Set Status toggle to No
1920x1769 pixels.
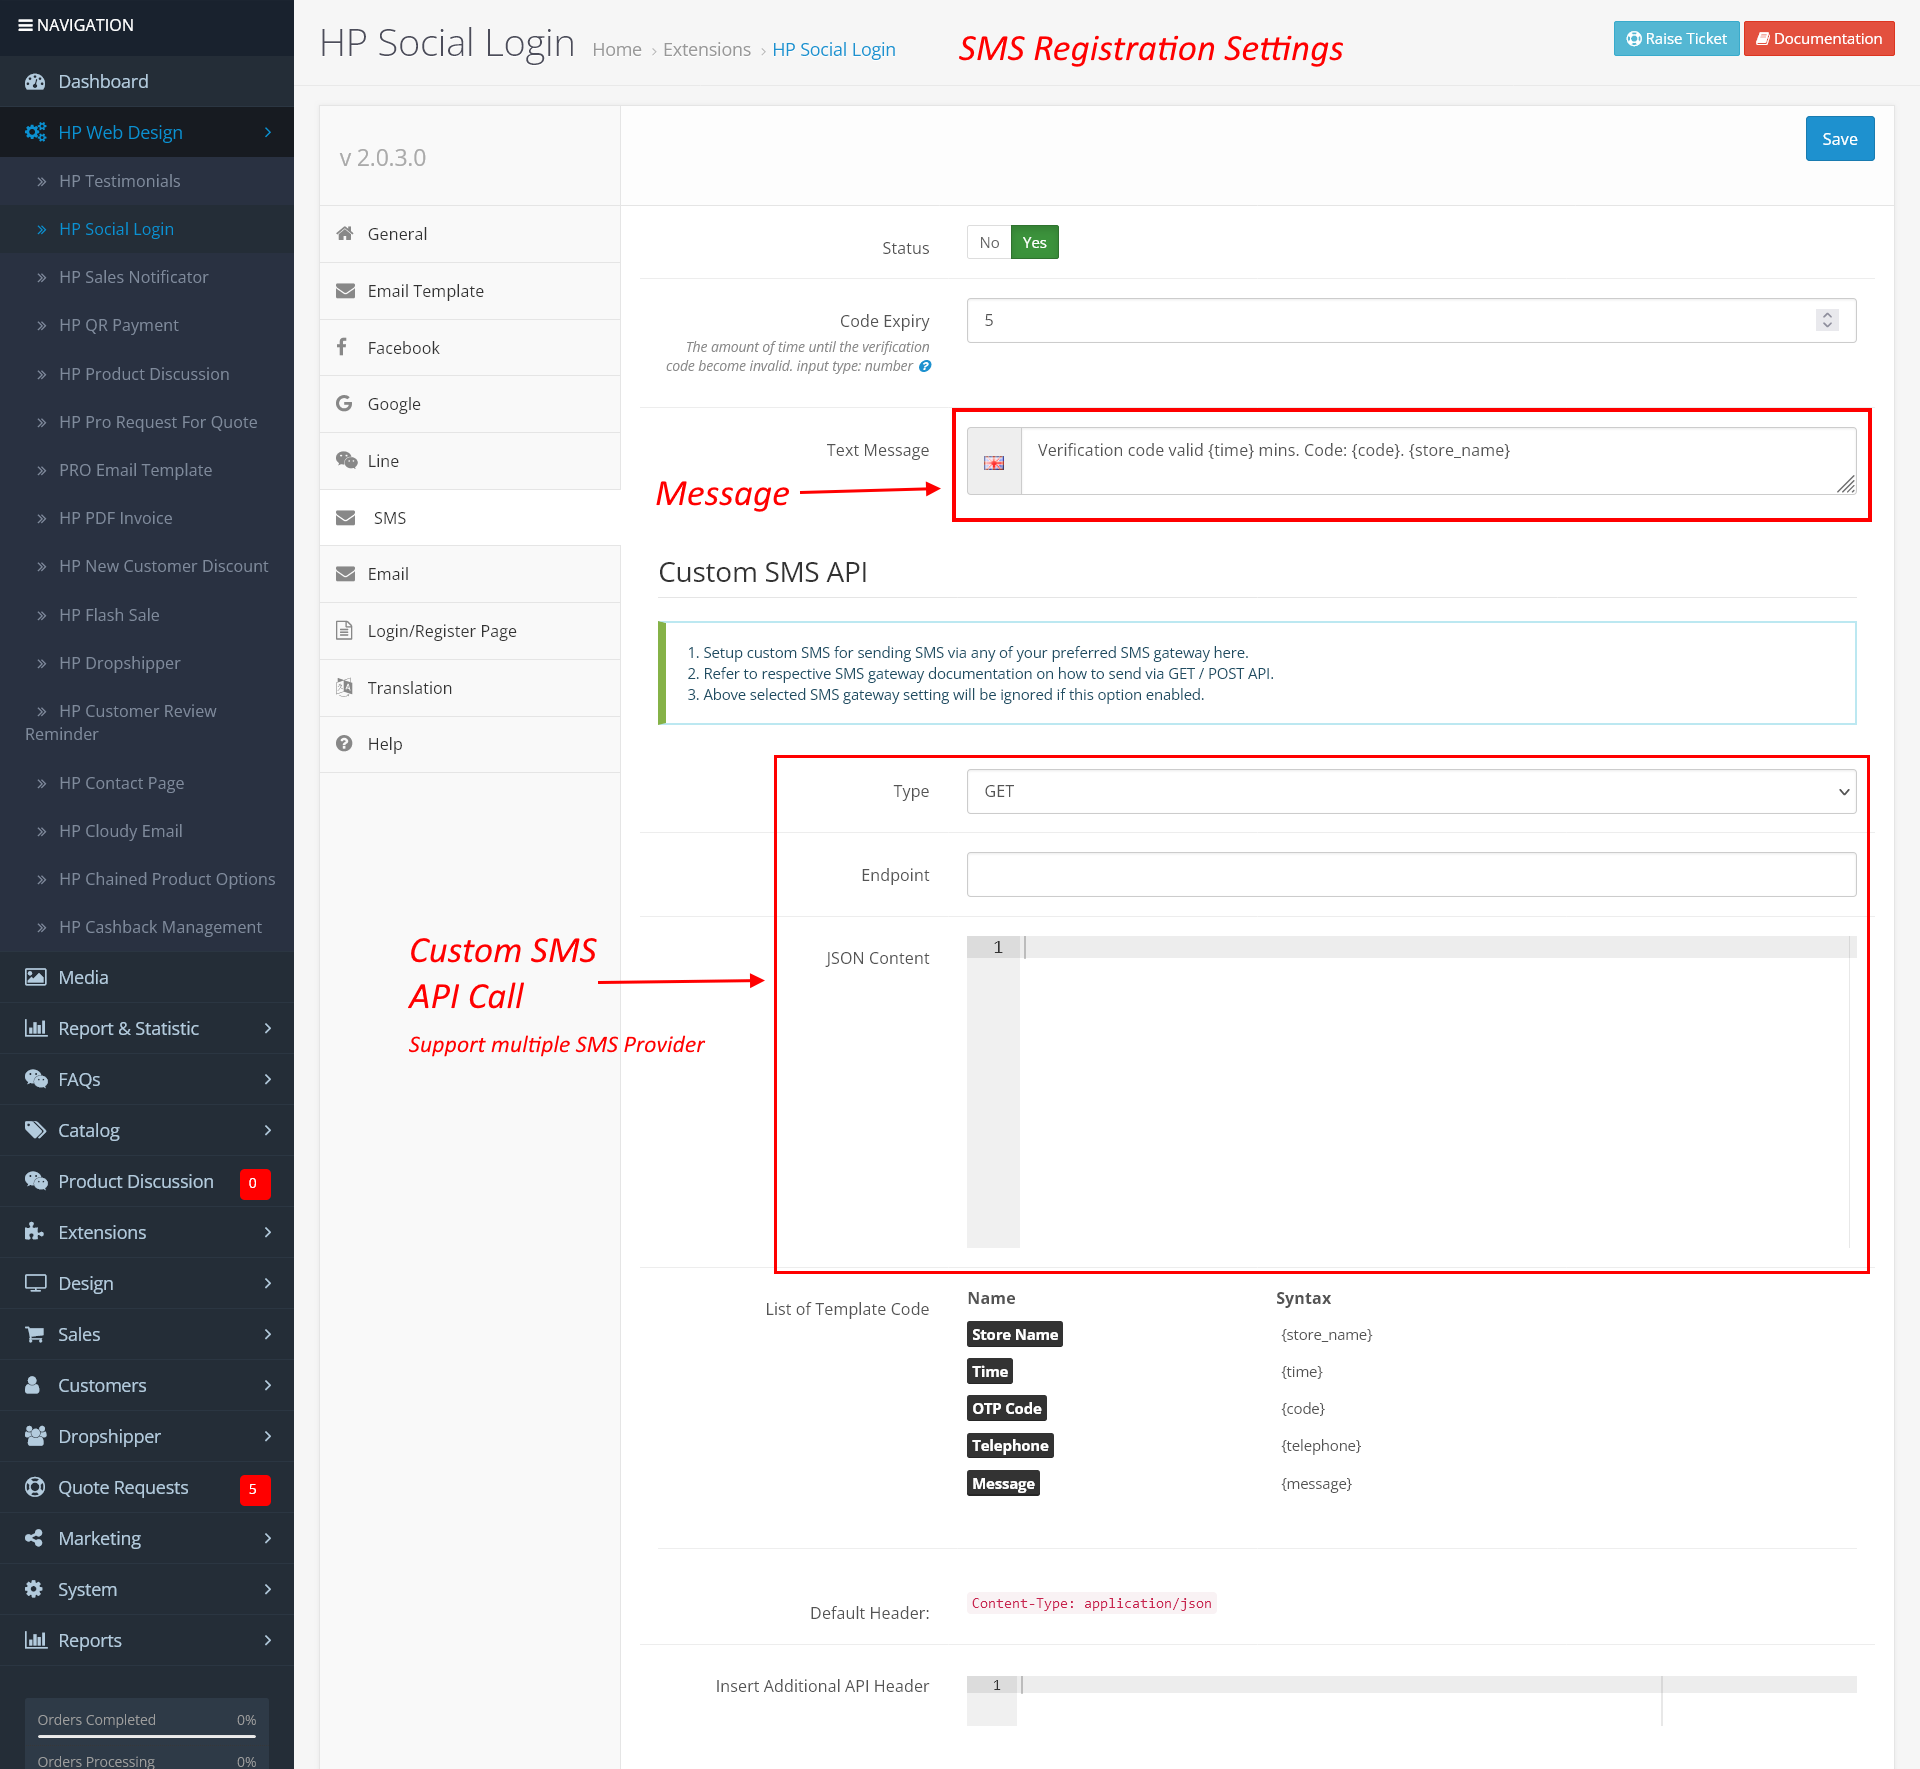coord(989,242)
